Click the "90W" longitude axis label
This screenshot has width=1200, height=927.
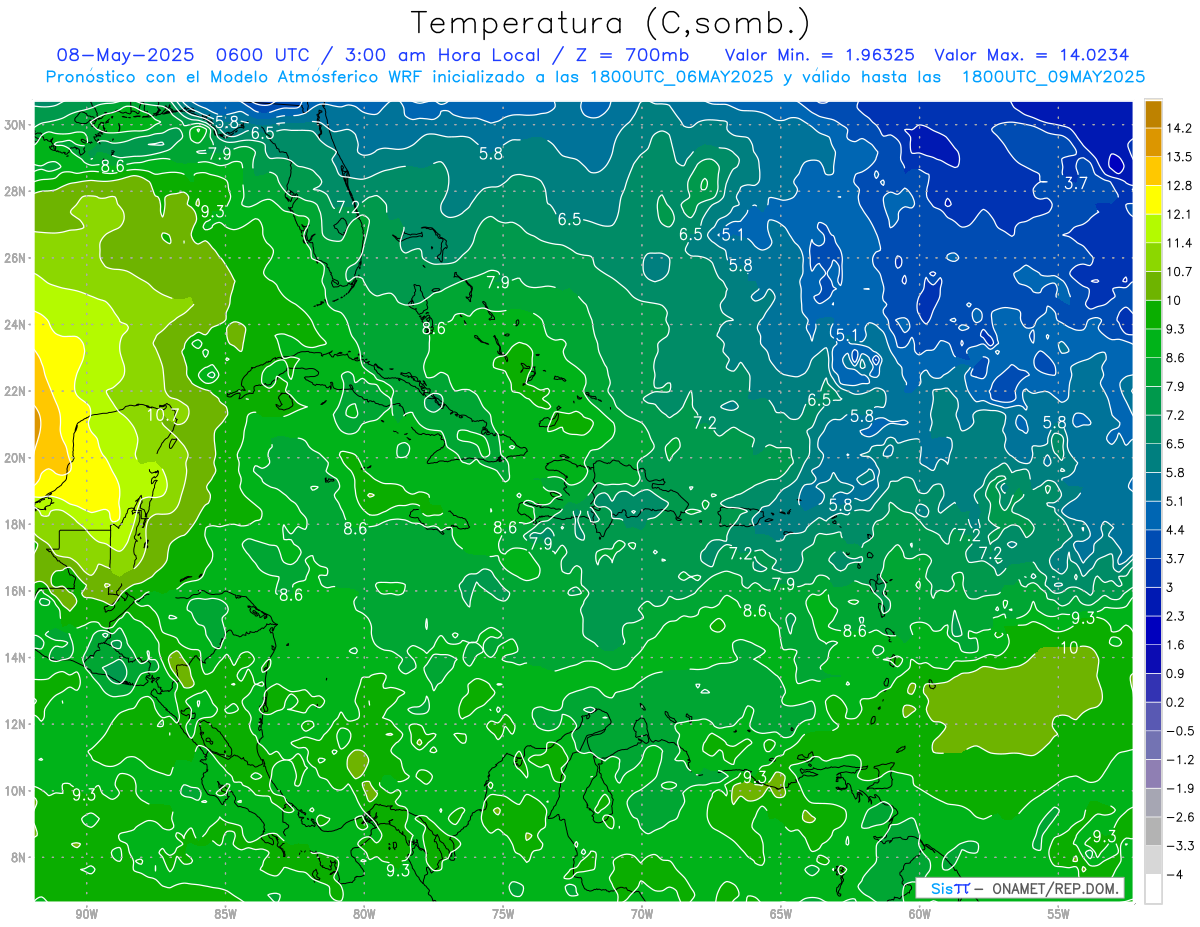coord(86,914)
